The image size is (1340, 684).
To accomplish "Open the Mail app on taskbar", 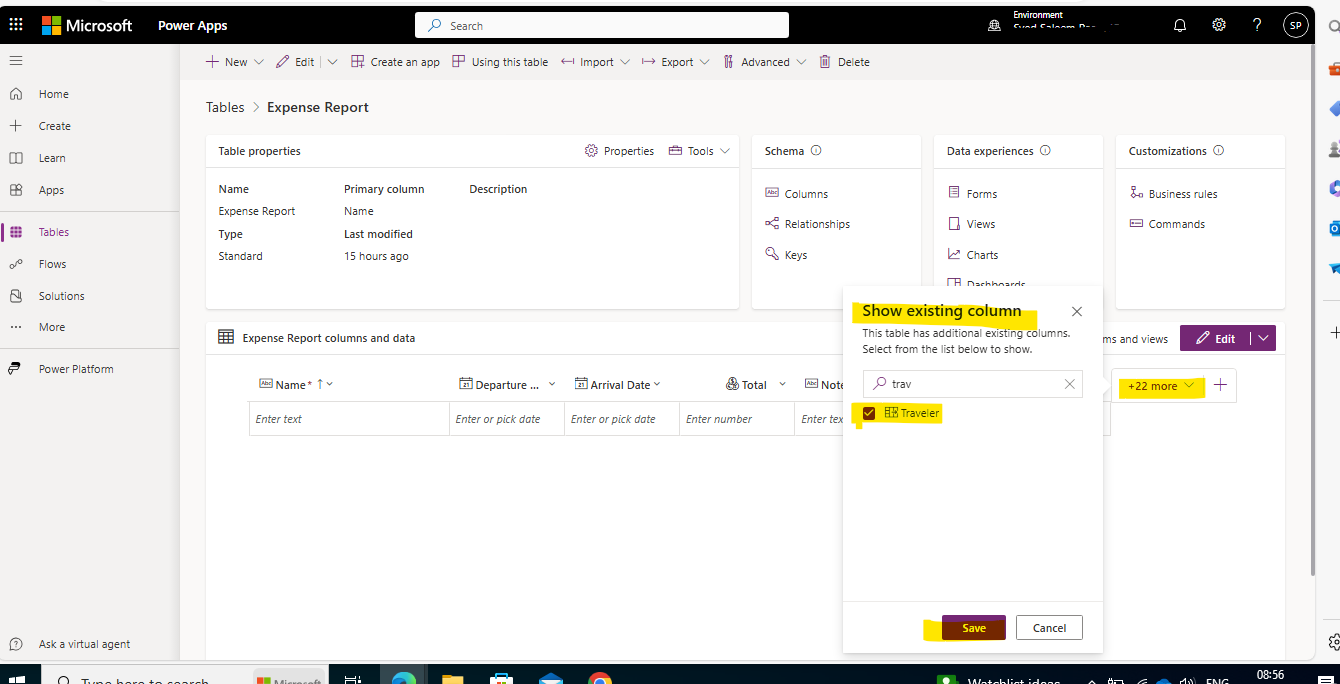I will [x=551, y=679].
